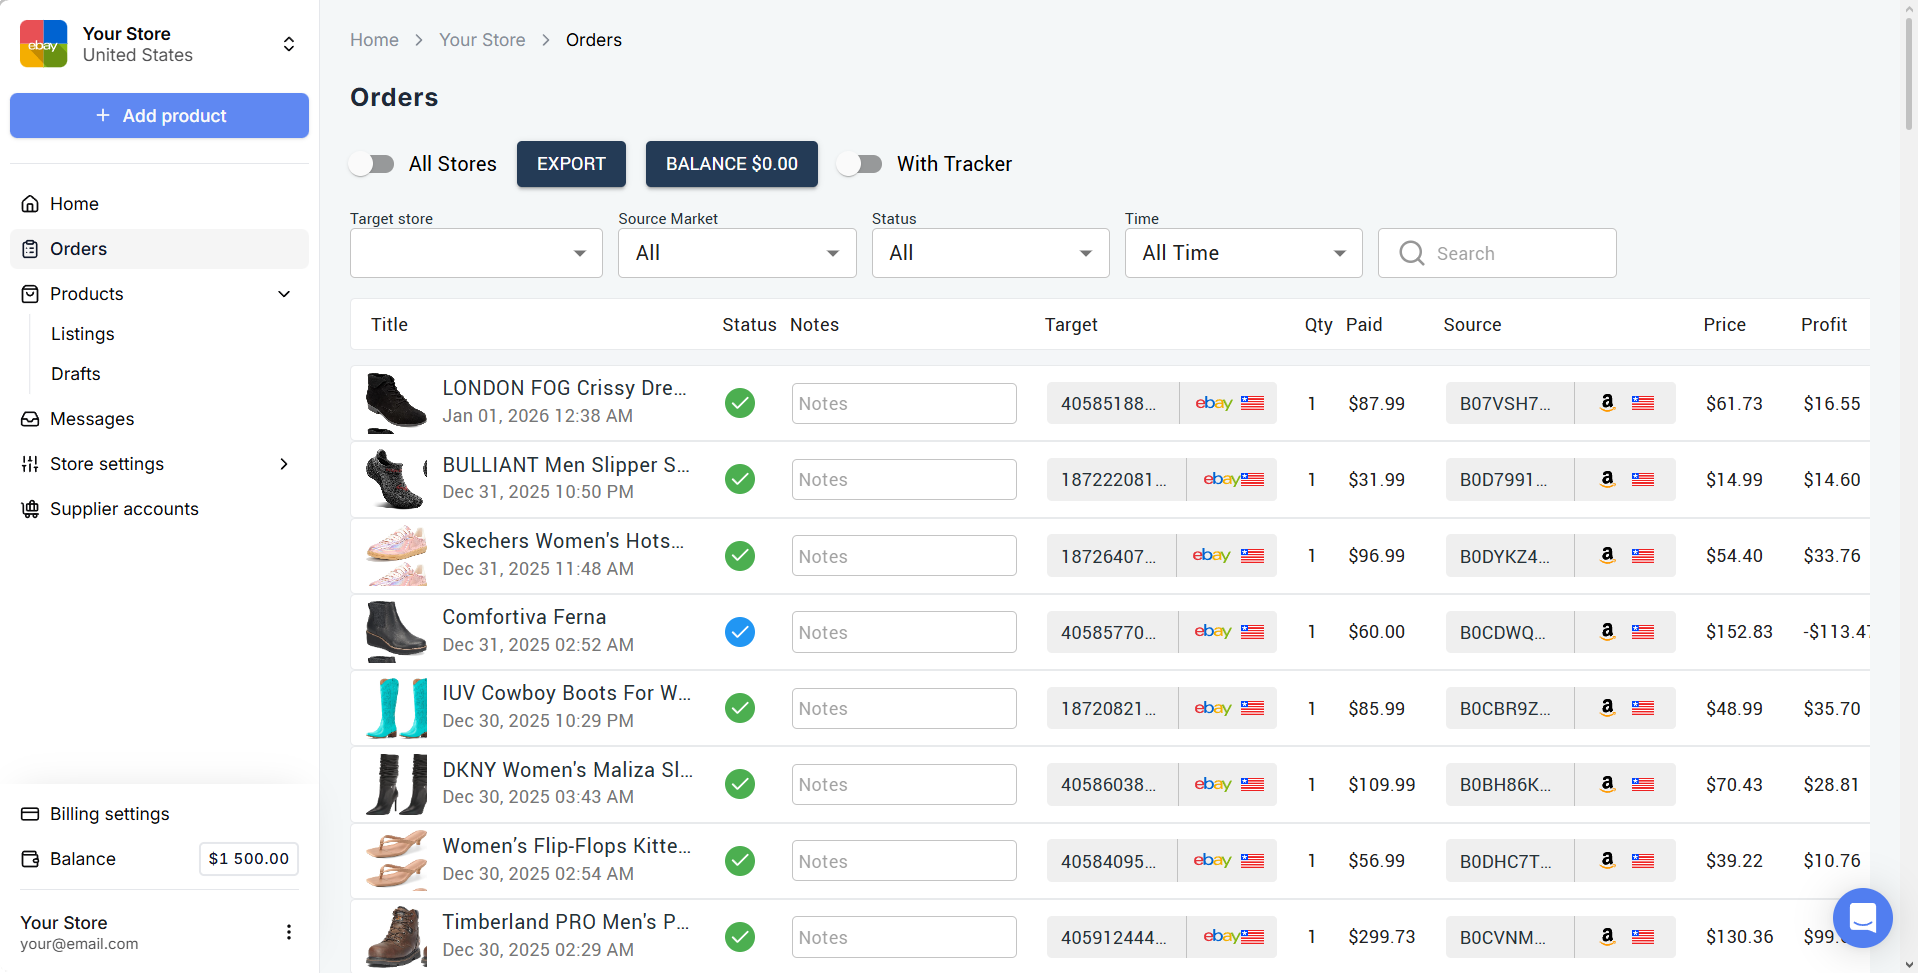Go to Supplier accounts

(x=124, y=509)
